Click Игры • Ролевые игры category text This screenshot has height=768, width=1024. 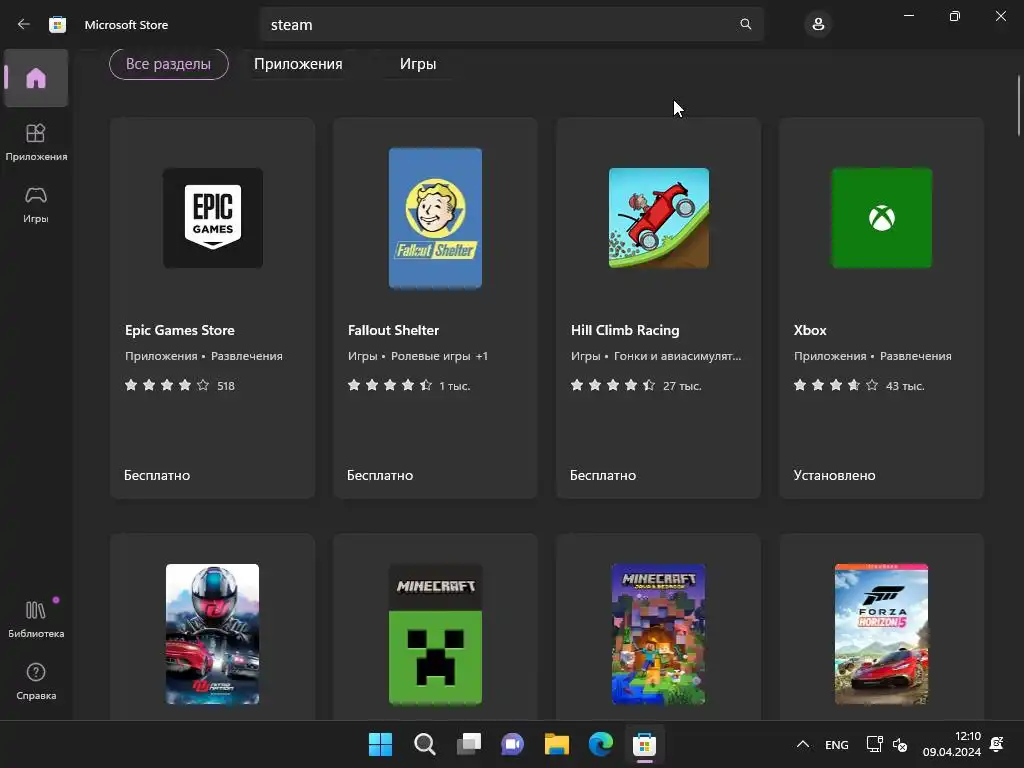(418, 356)
